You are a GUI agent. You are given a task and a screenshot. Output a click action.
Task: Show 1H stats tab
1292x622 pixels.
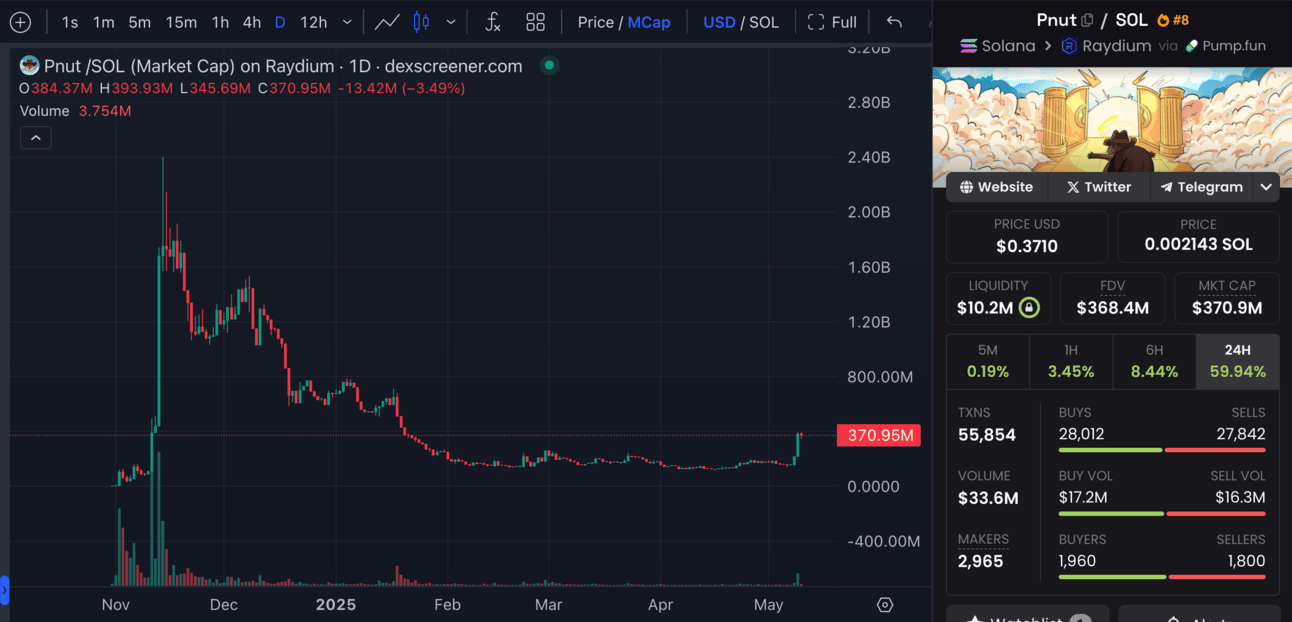tap(1071, 361)
